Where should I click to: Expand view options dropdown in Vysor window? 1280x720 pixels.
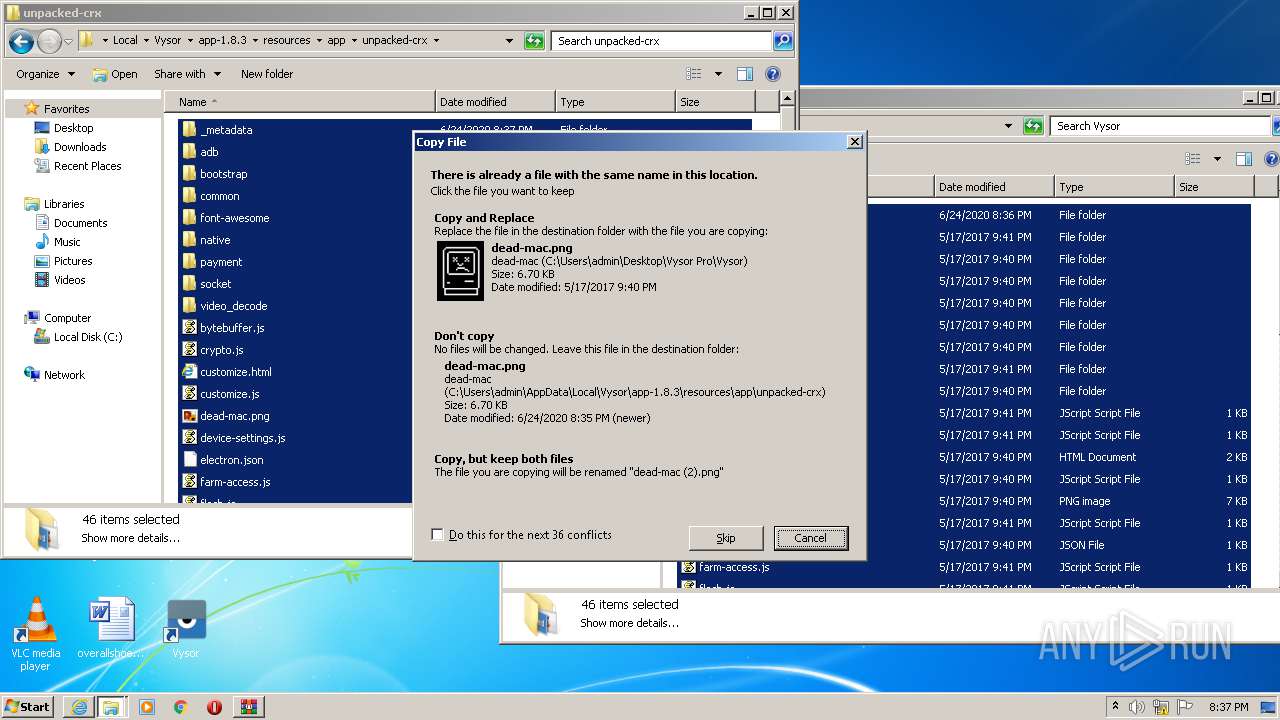(1217, 159)
